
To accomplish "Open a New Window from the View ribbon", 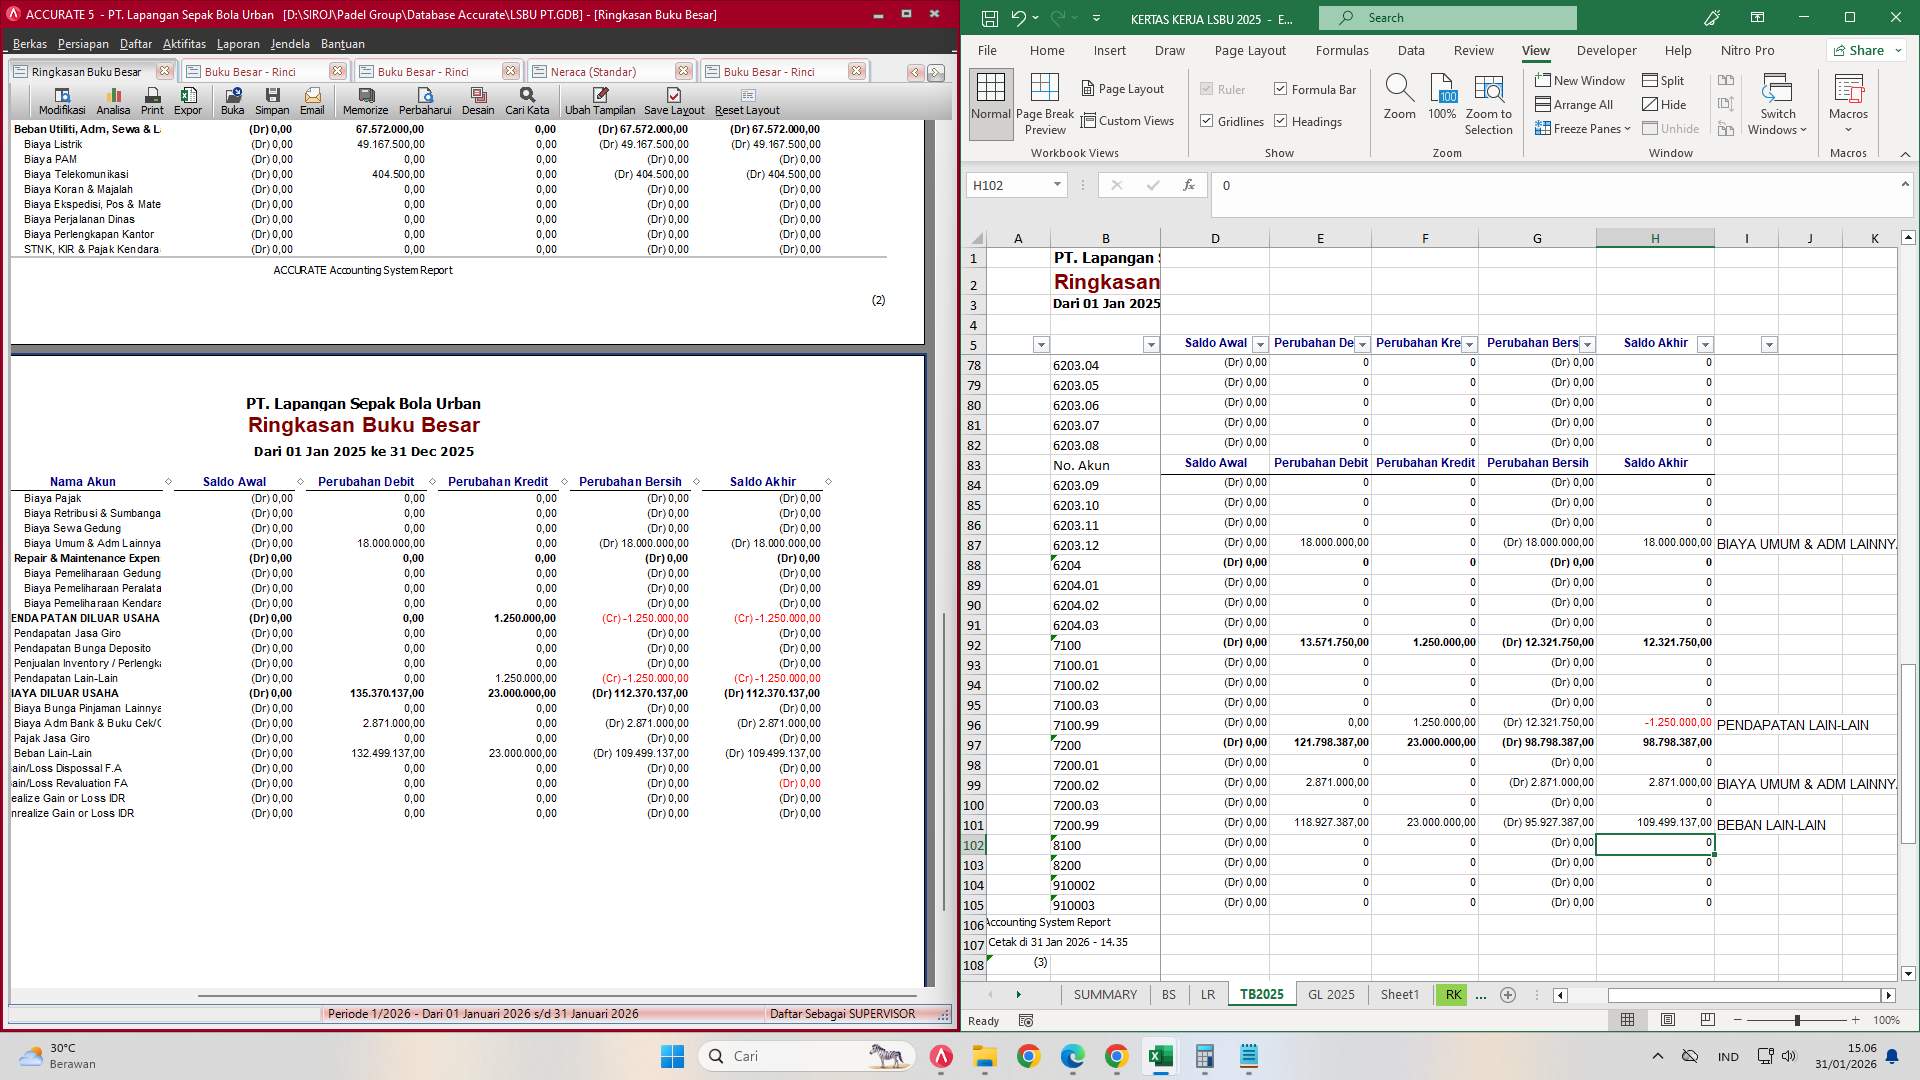I will click(1580, 80).
